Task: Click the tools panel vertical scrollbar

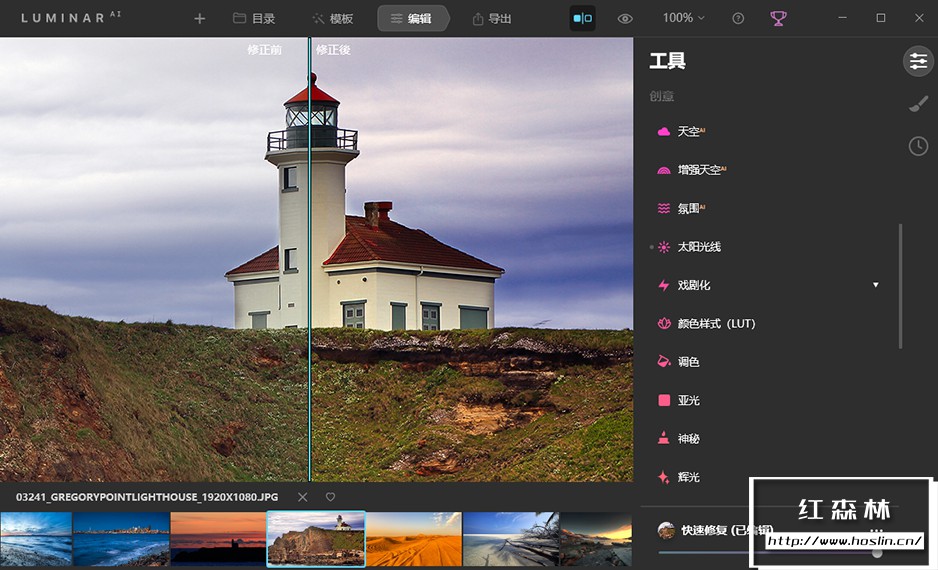Action: click(900, 286)
